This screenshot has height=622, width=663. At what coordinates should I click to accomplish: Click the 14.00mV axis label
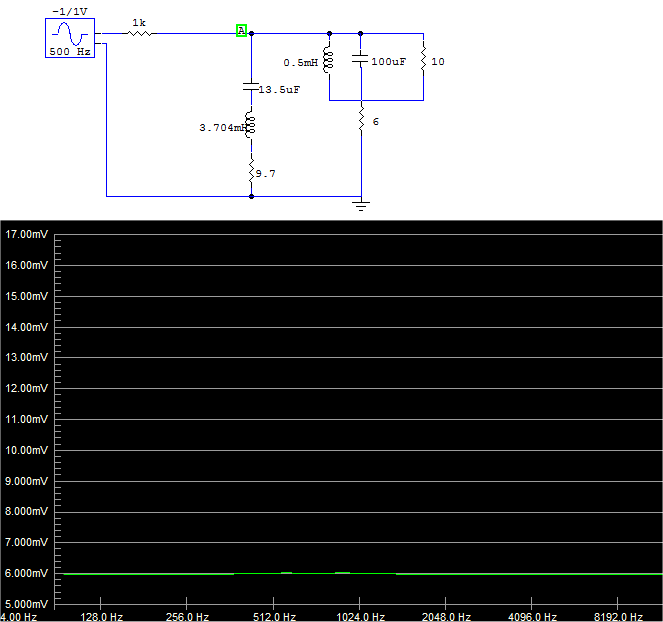pyautogui.click(x=27, y=327)
